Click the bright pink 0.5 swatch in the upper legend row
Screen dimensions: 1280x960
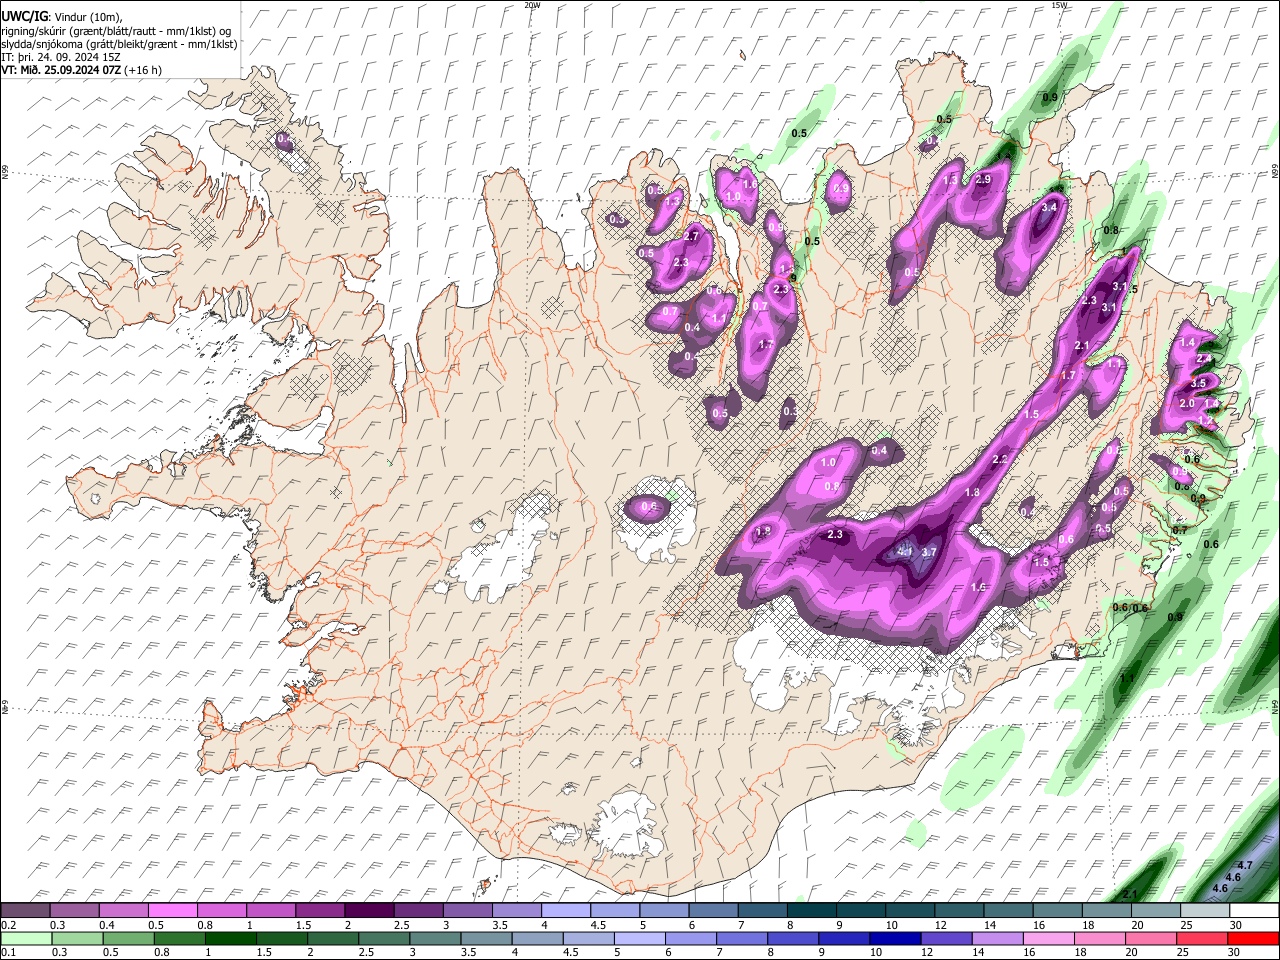point(172,910)
